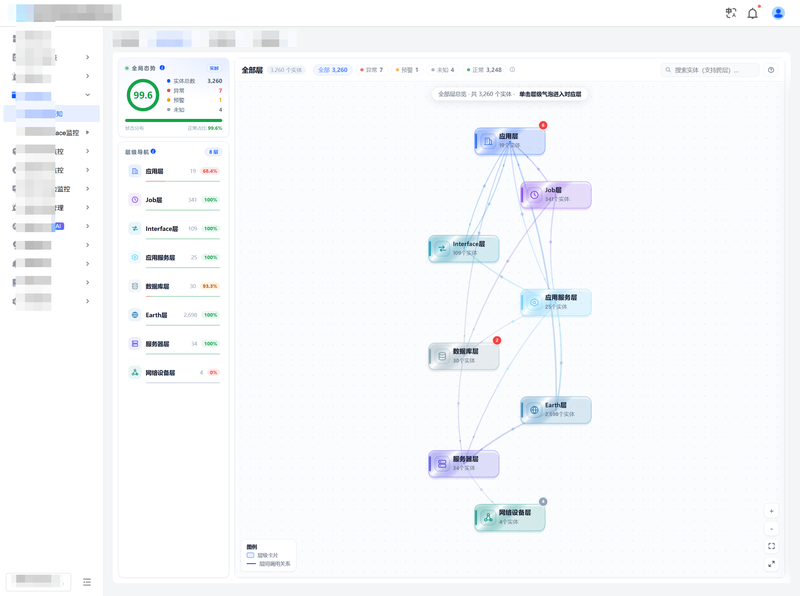
Task: Click the 3,260 个实体 count pill
Action: click(286, 70)
